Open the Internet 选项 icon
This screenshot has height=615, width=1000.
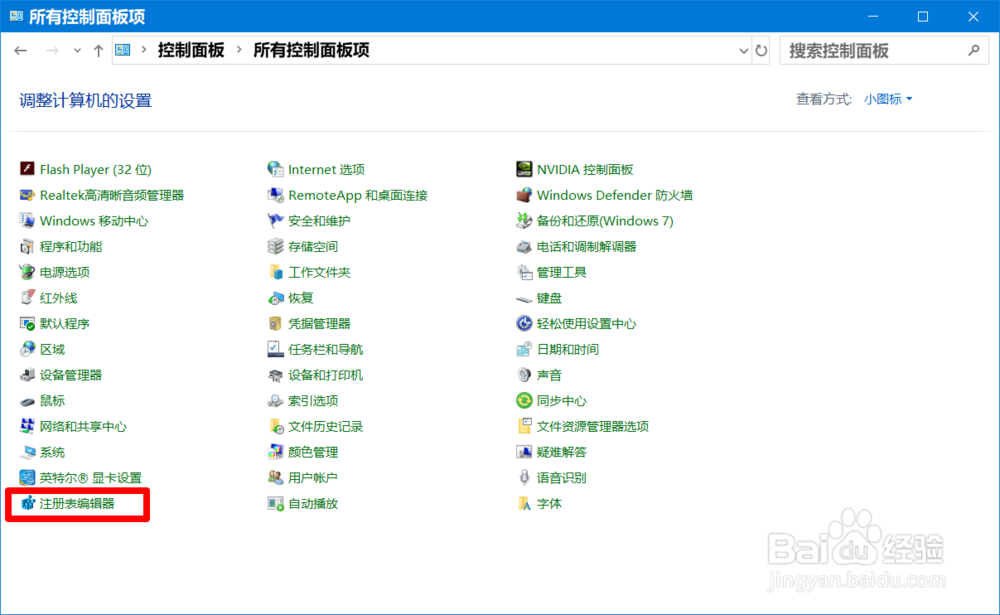click(276, 169)
